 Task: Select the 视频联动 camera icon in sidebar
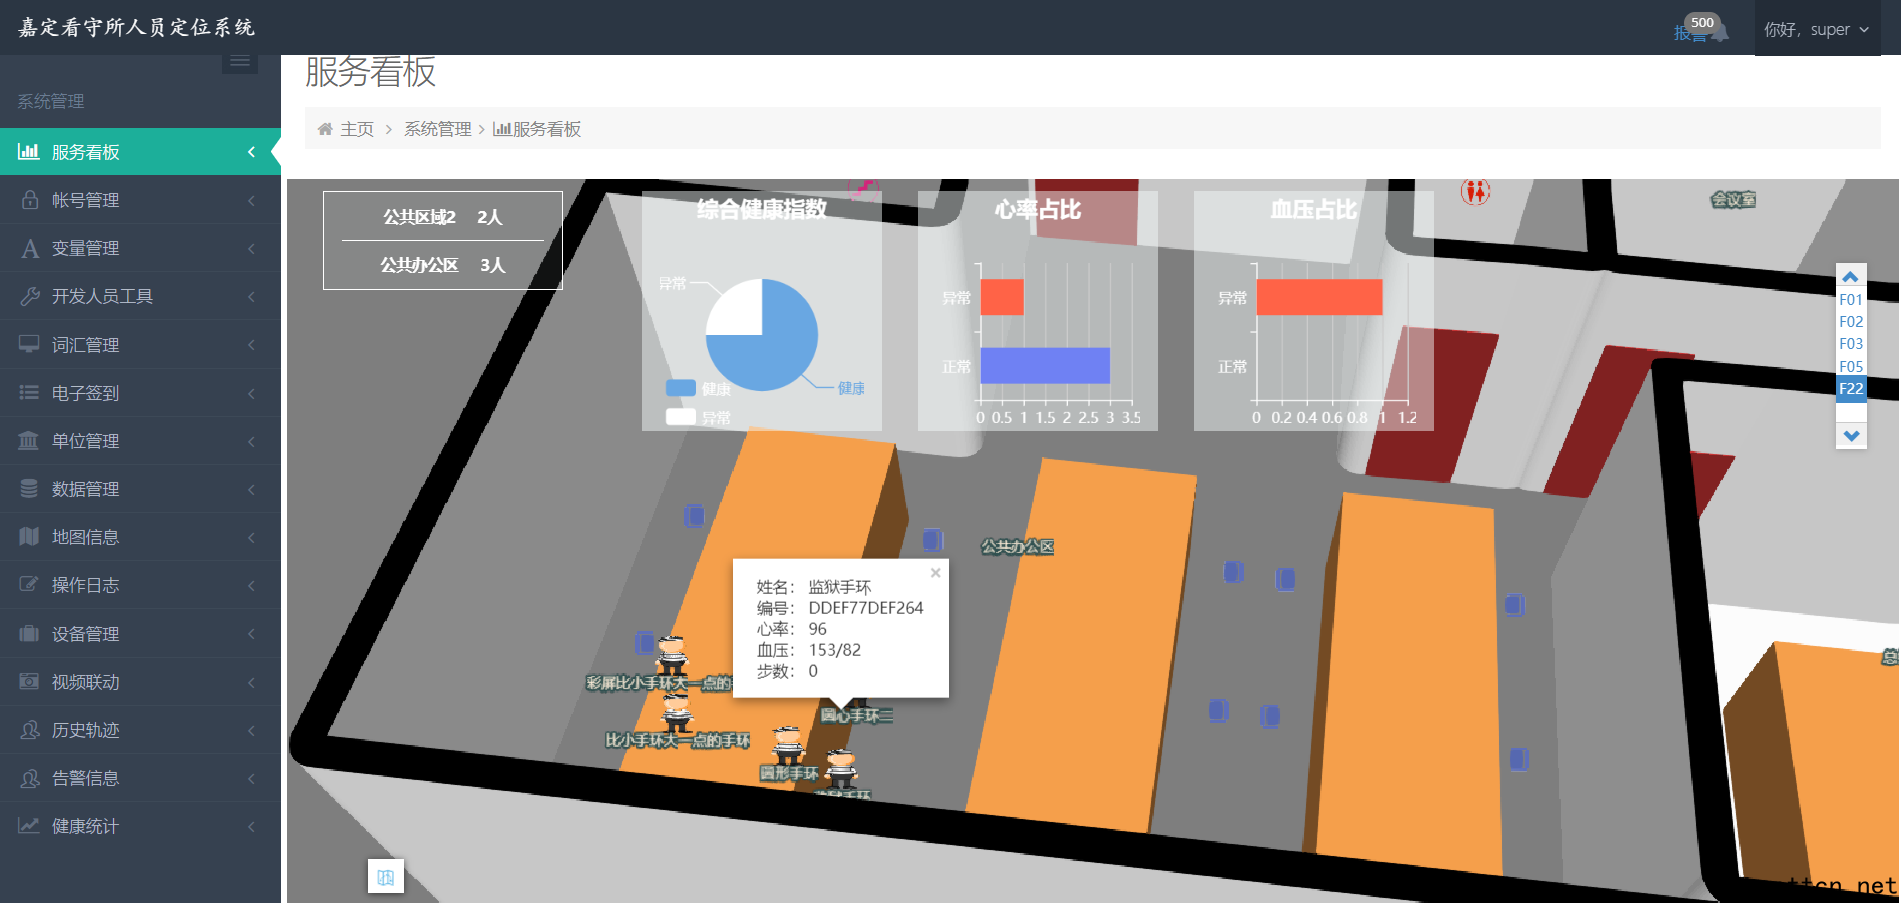29,682
